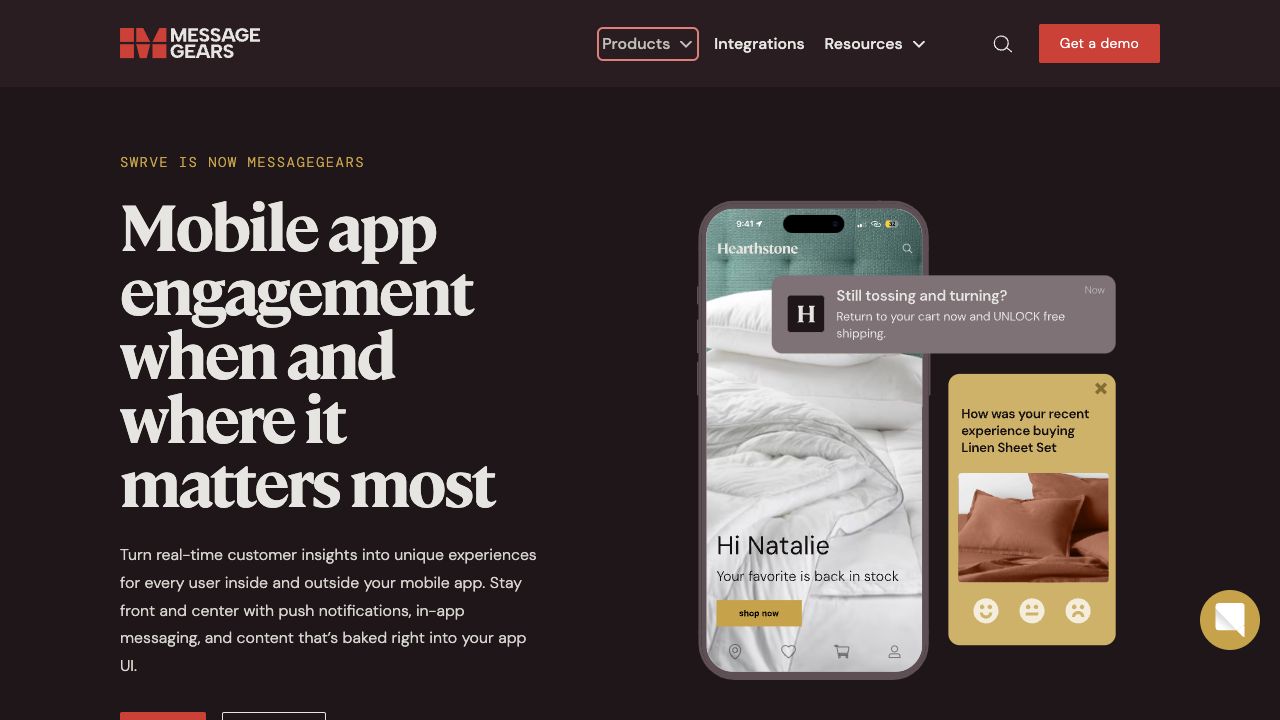This screenshot has height=720, width=1280.
Task: Click the Hearthstone push notification banner
Action: point(943,314)
